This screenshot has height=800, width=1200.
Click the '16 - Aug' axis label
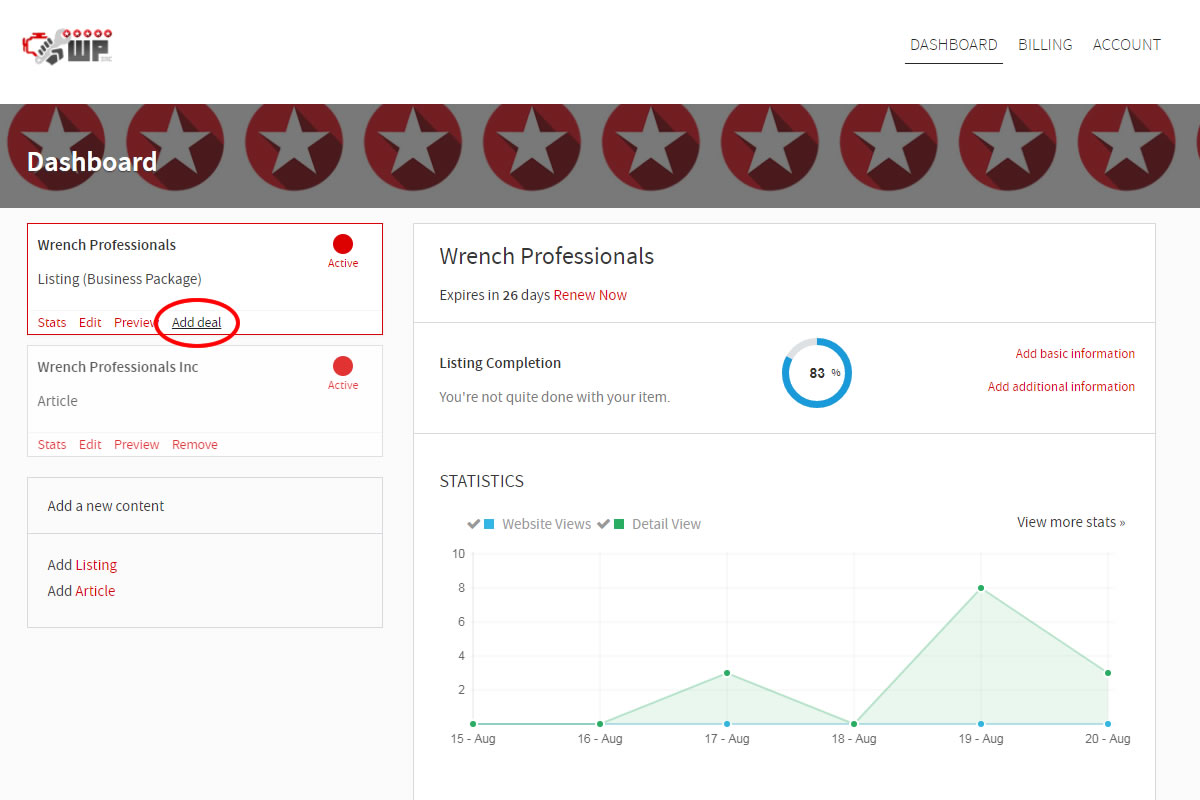point(600,739)
